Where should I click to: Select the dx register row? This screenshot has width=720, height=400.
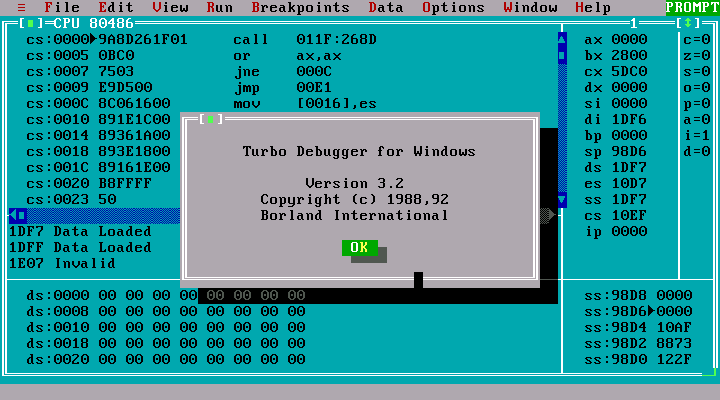616,87
